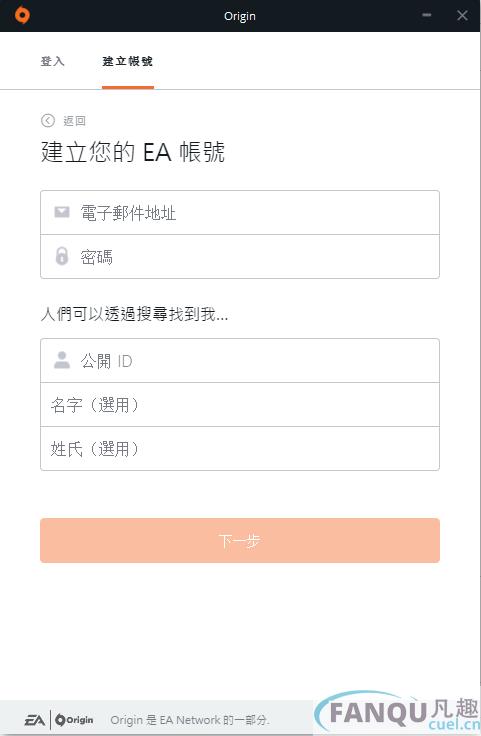Go back via the 返回 link

click(x=74, y=121)
